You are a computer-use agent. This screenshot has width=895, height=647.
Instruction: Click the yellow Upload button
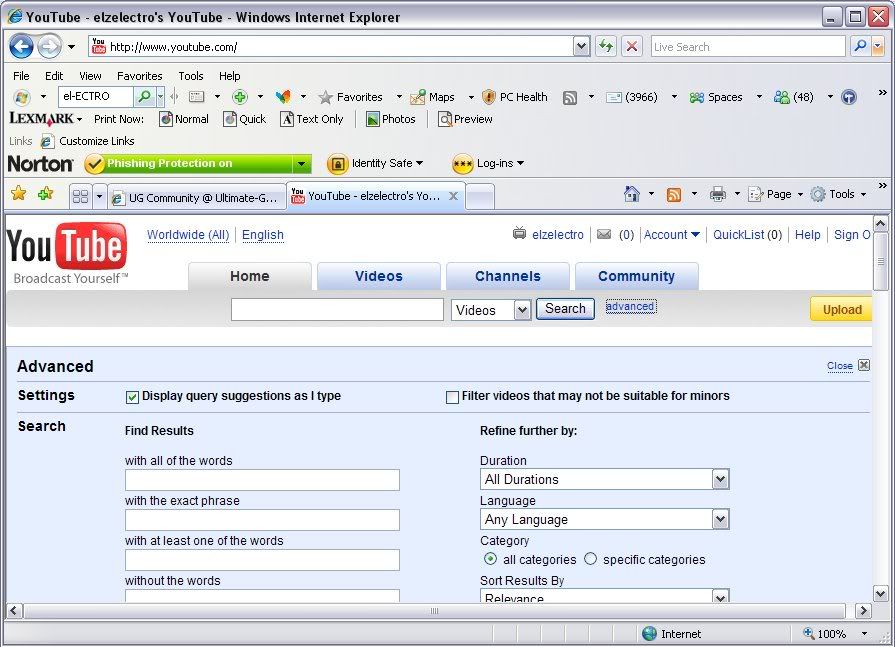pyautogui.click(x=841, y=309)
